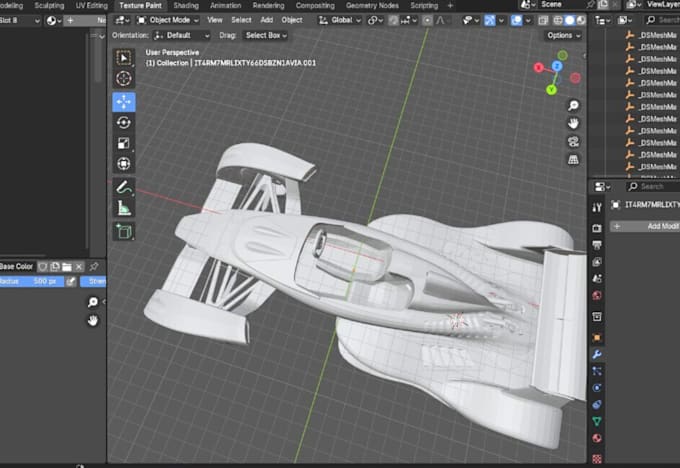The image size is (680, 468).
Task: Click the properties Search field
Action: coord(653,187)
